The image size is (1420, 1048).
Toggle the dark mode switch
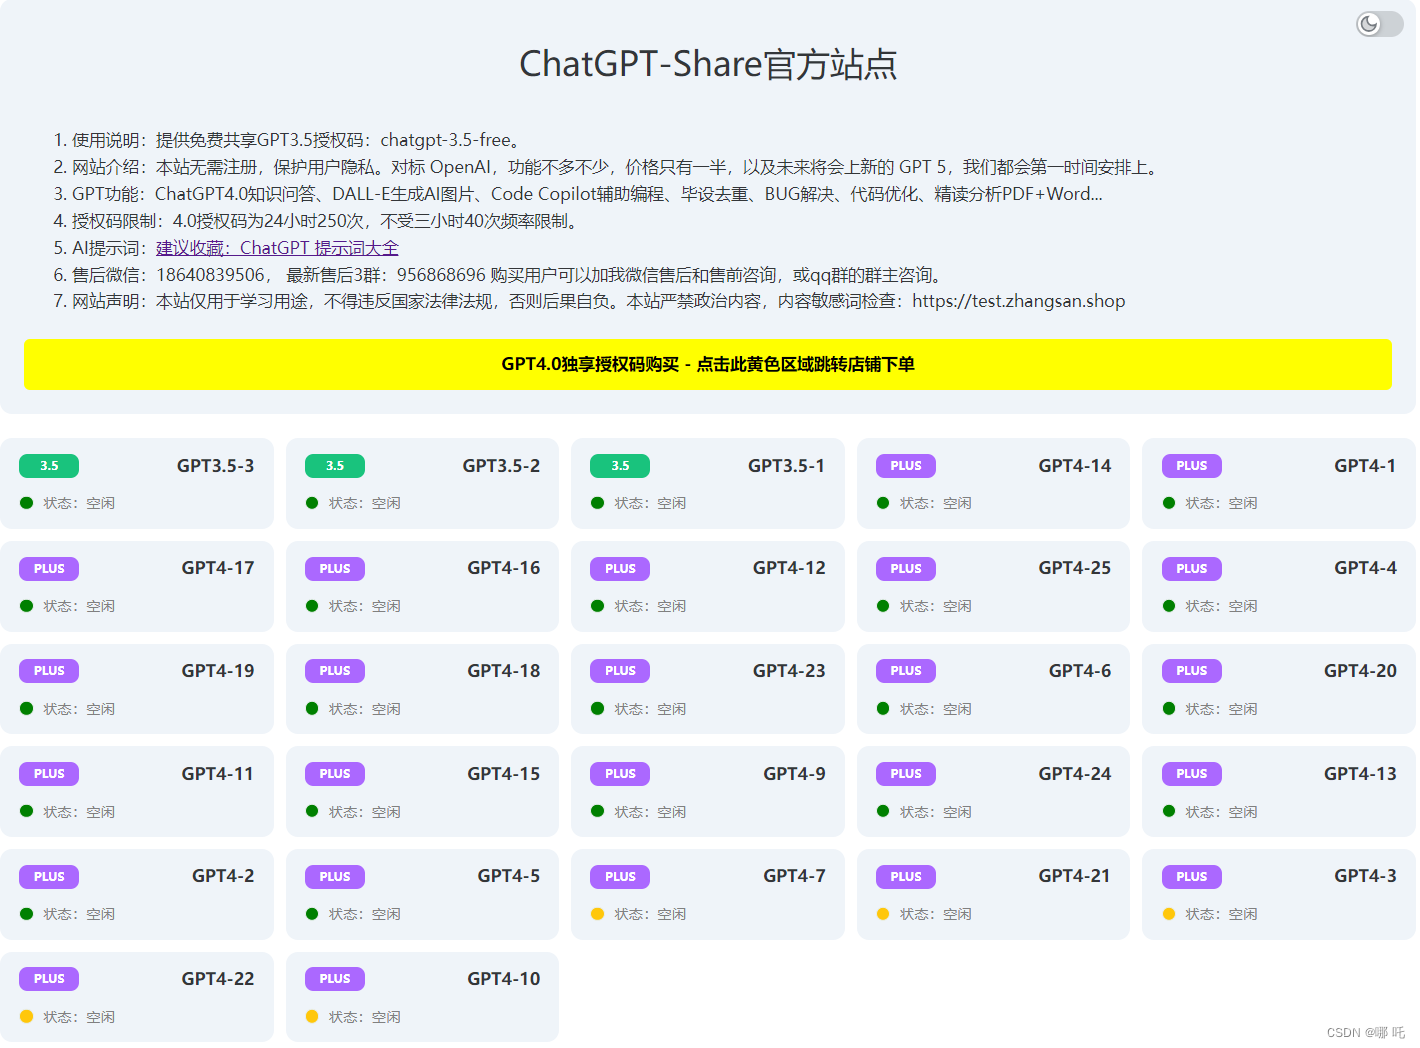(1379, 24)
